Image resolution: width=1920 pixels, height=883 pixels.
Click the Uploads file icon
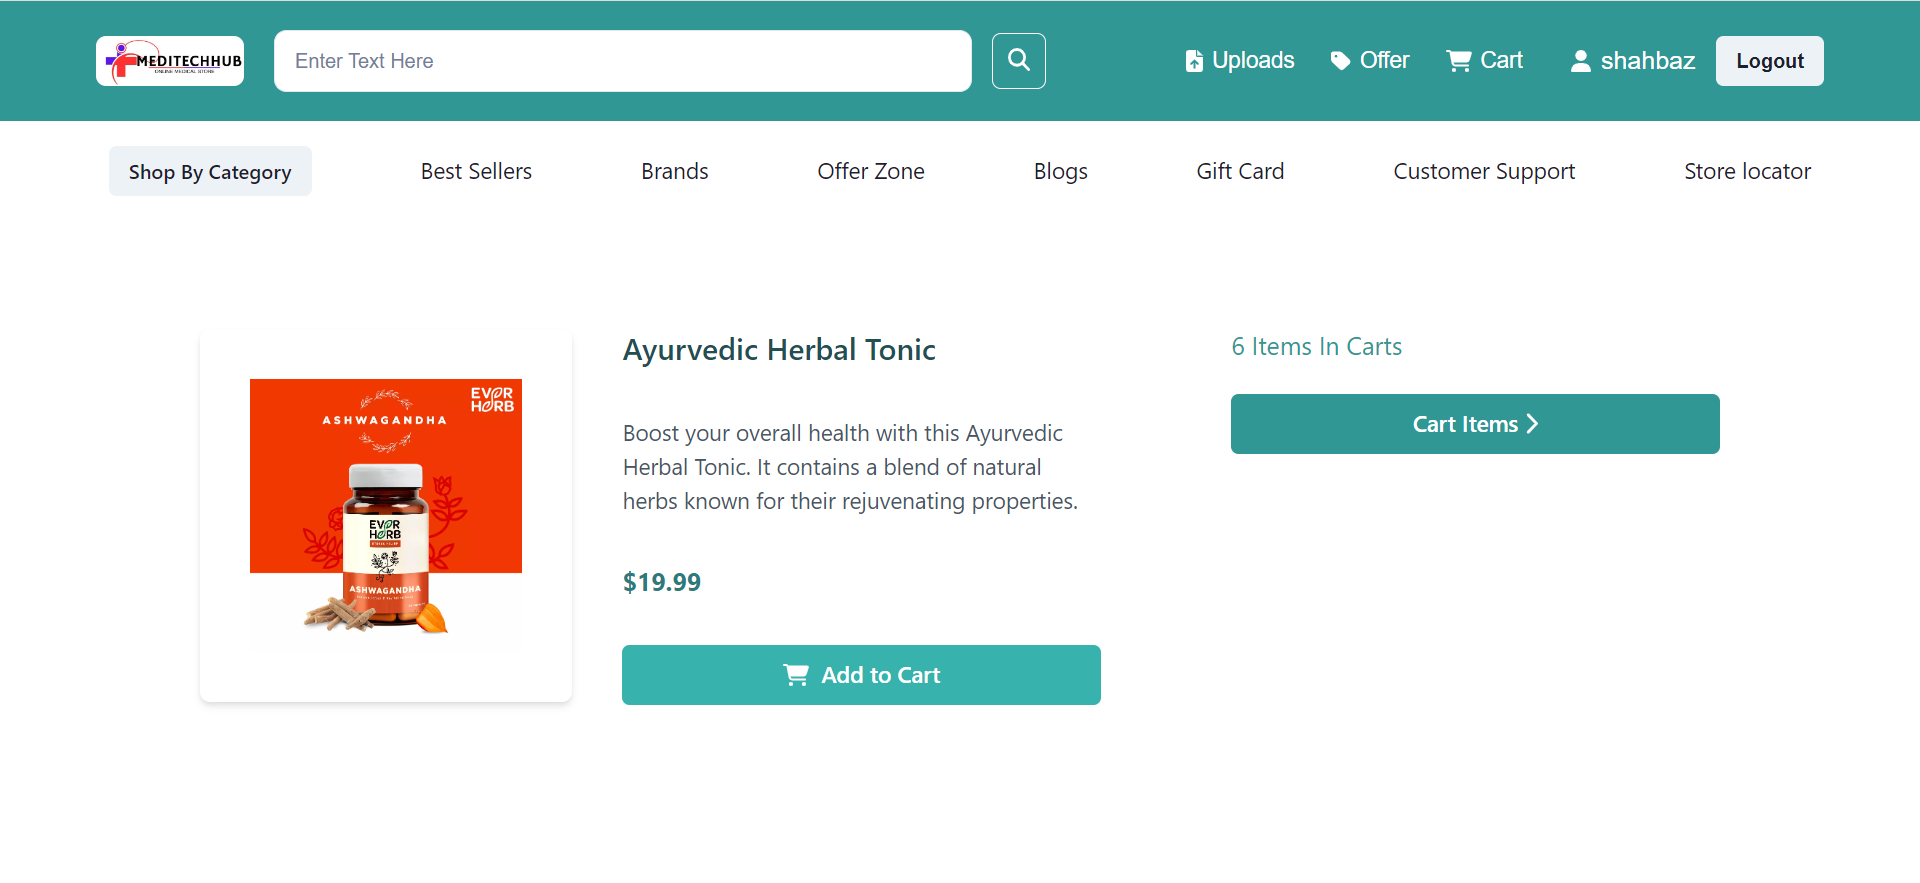1194,61
